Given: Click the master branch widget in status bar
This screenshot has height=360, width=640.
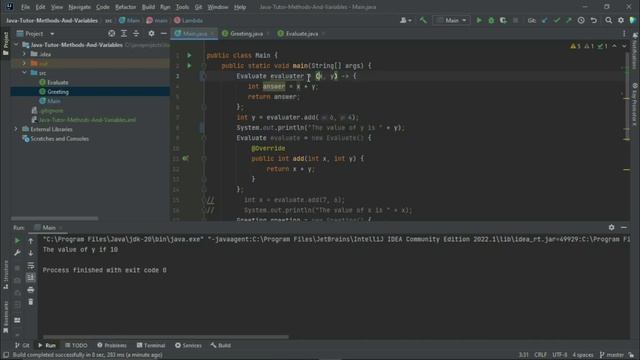Looking at the screenshot, I should coord(612,355).
